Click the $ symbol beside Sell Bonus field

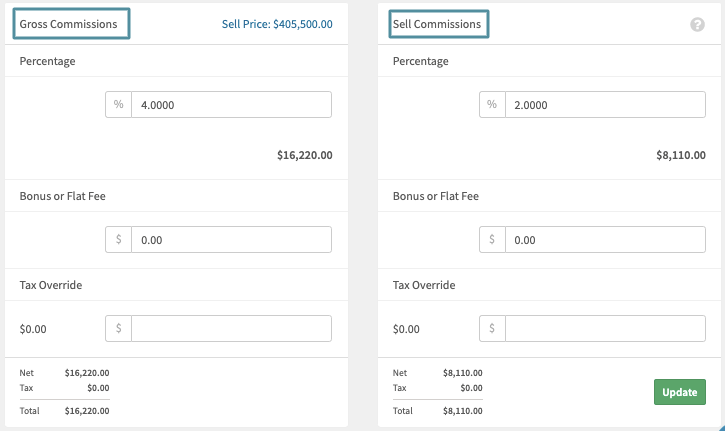click(492, 240)
